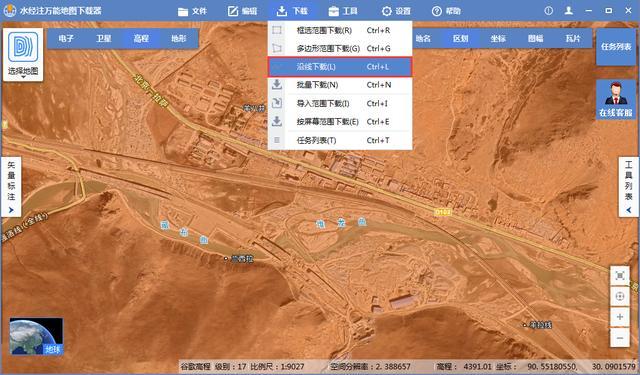Click the 北京-拉萨 road label on map
The image size is (640, 375).
150,90
